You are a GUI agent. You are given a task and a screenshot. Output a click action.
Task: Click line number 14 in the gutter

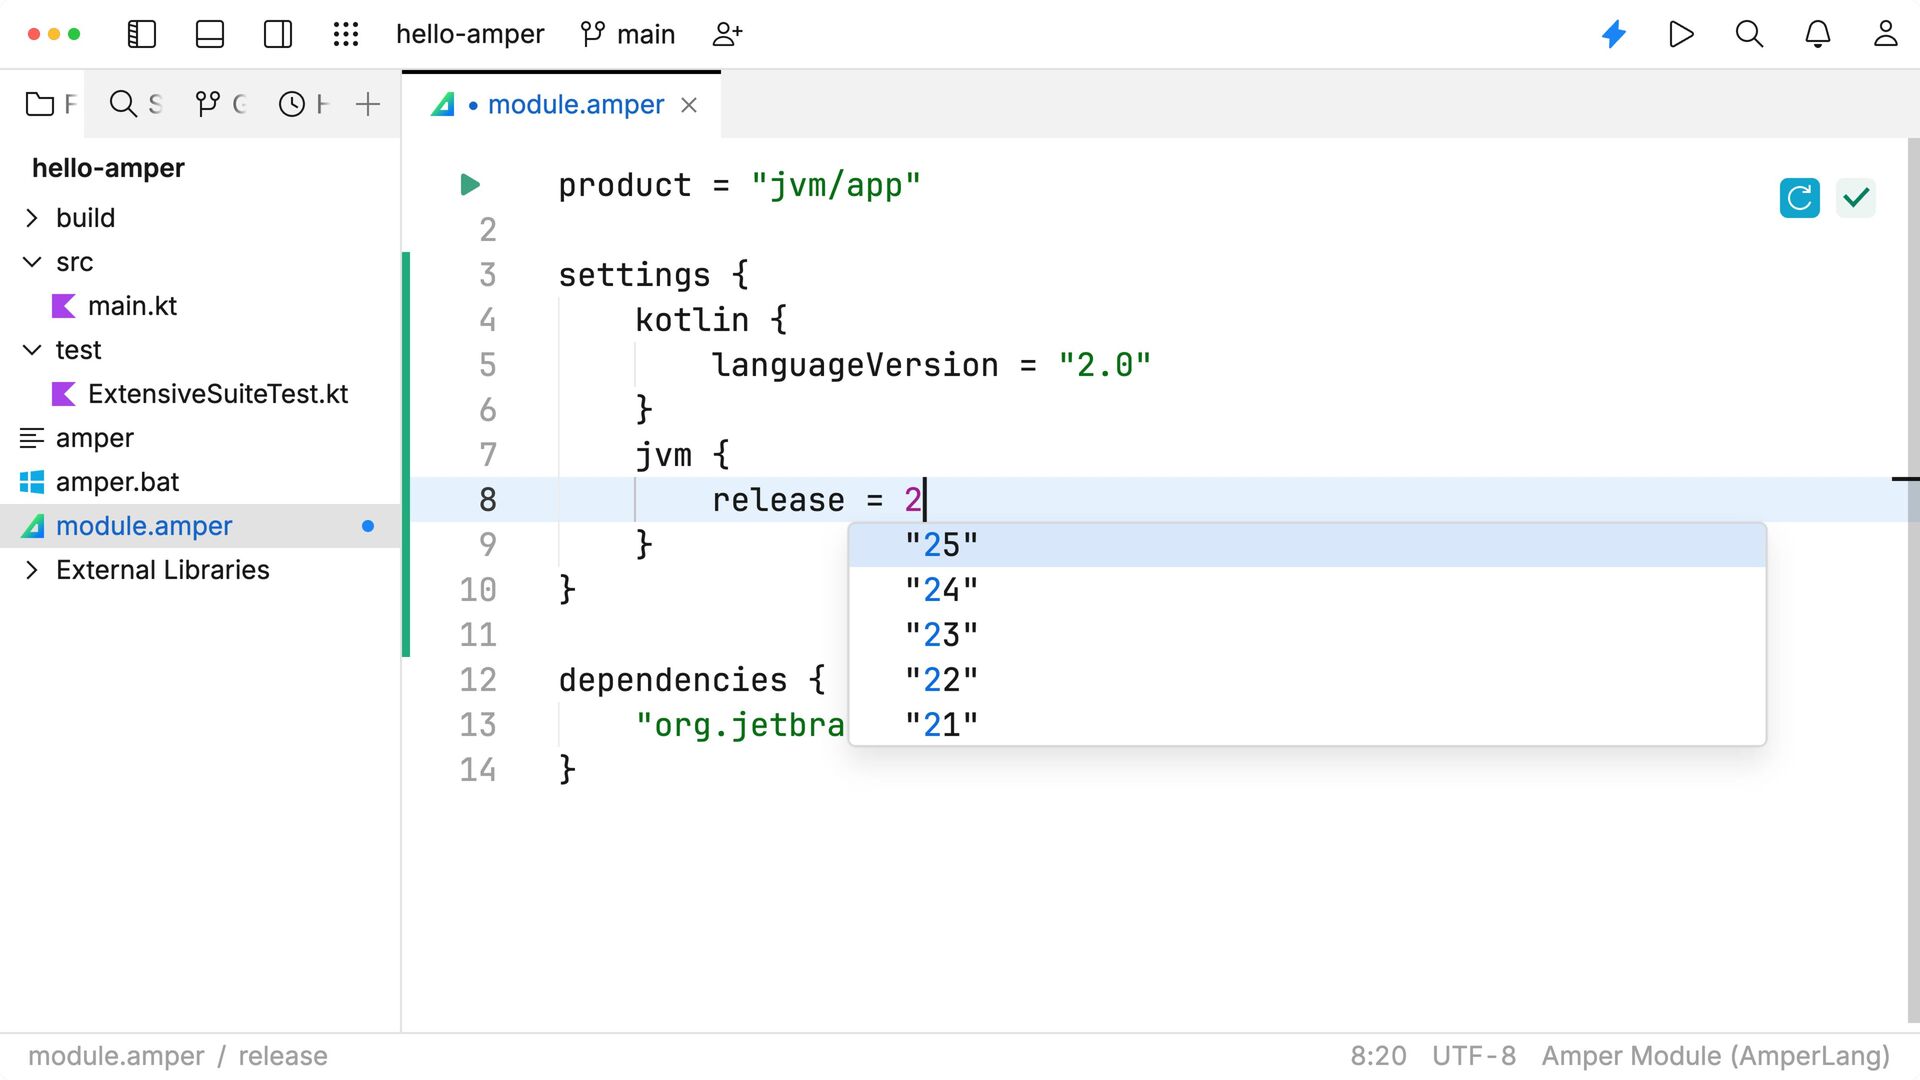point(478,770)
